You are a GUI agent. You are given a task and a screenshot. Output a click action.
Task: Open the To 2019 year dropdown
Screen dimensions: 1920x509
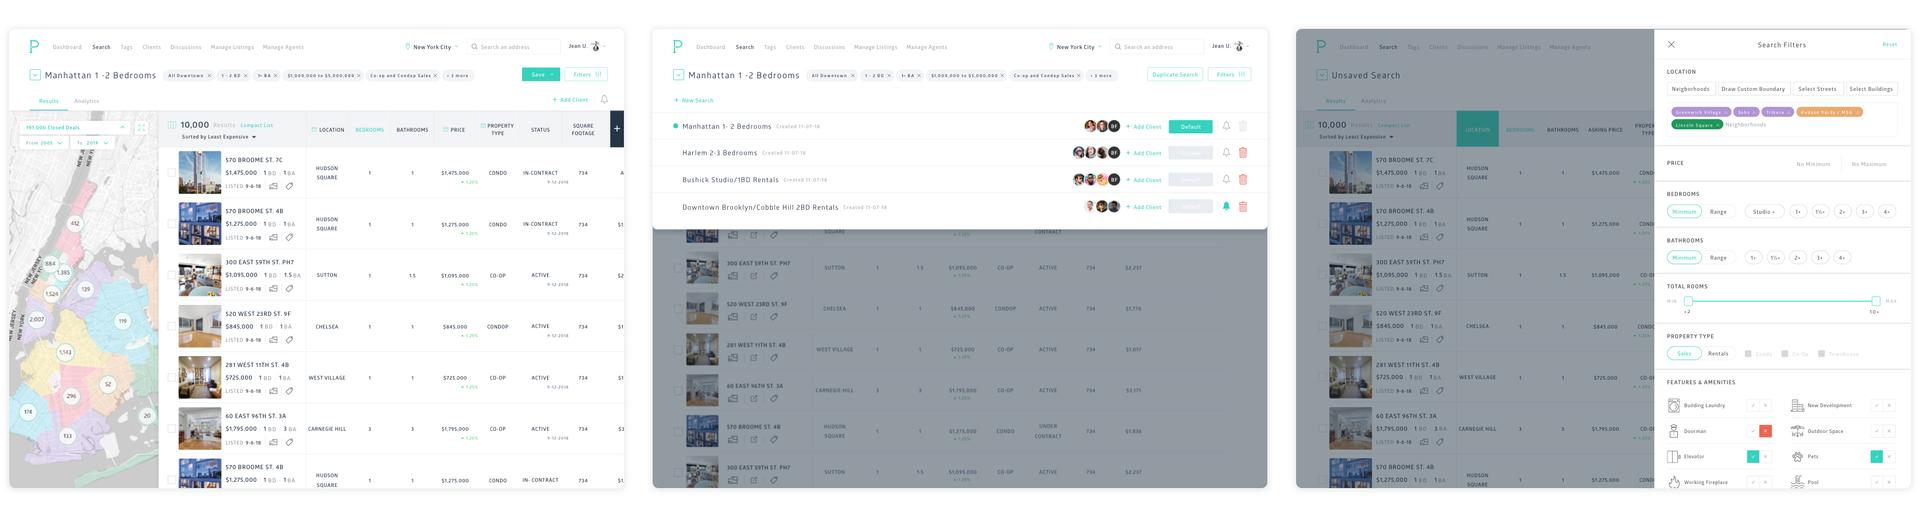click(91, 143)
